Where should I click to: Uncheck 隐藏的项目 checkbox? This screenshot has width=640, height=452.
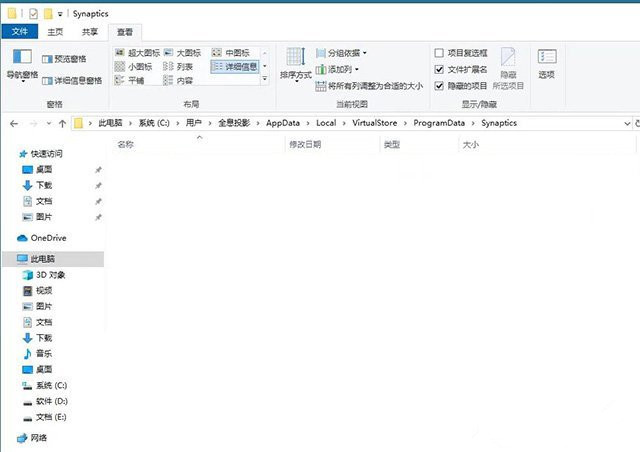(439, 86)
